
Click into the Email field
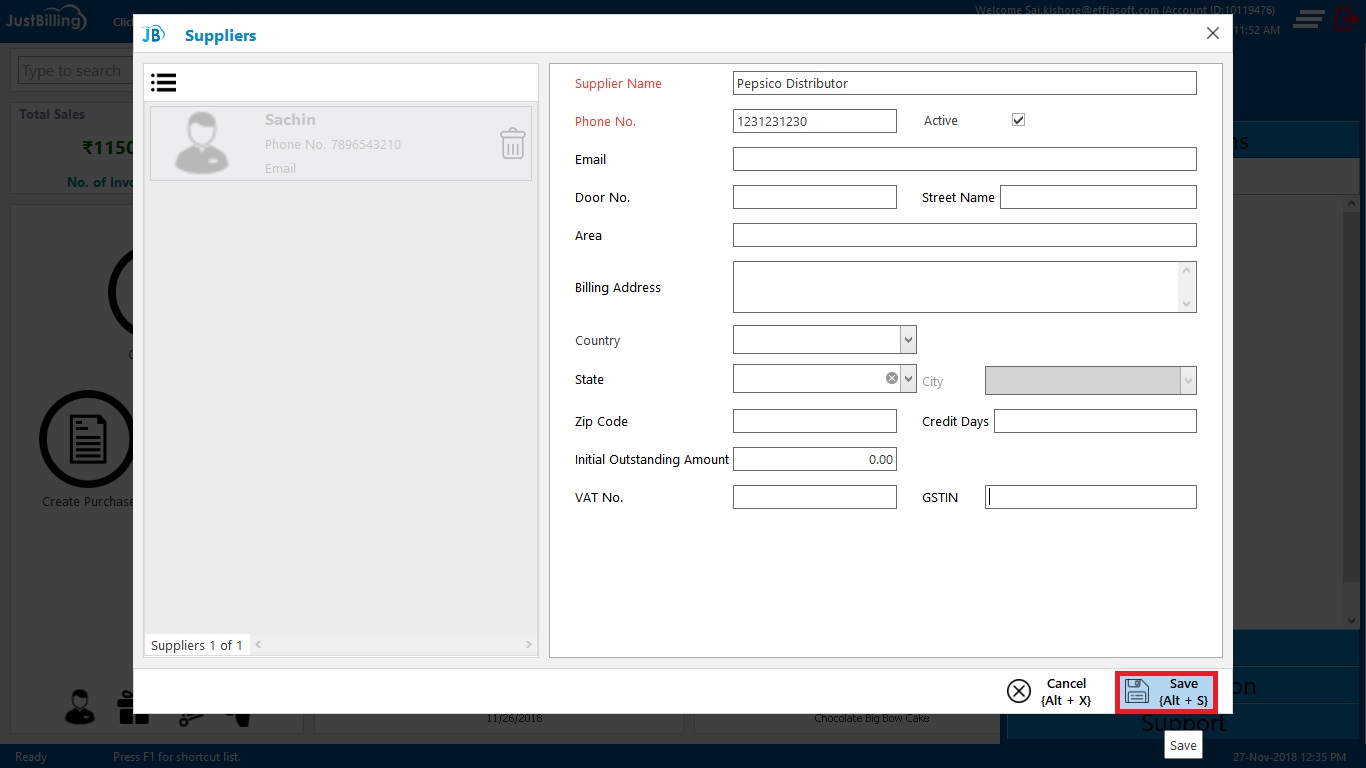(x=964, y=159)
